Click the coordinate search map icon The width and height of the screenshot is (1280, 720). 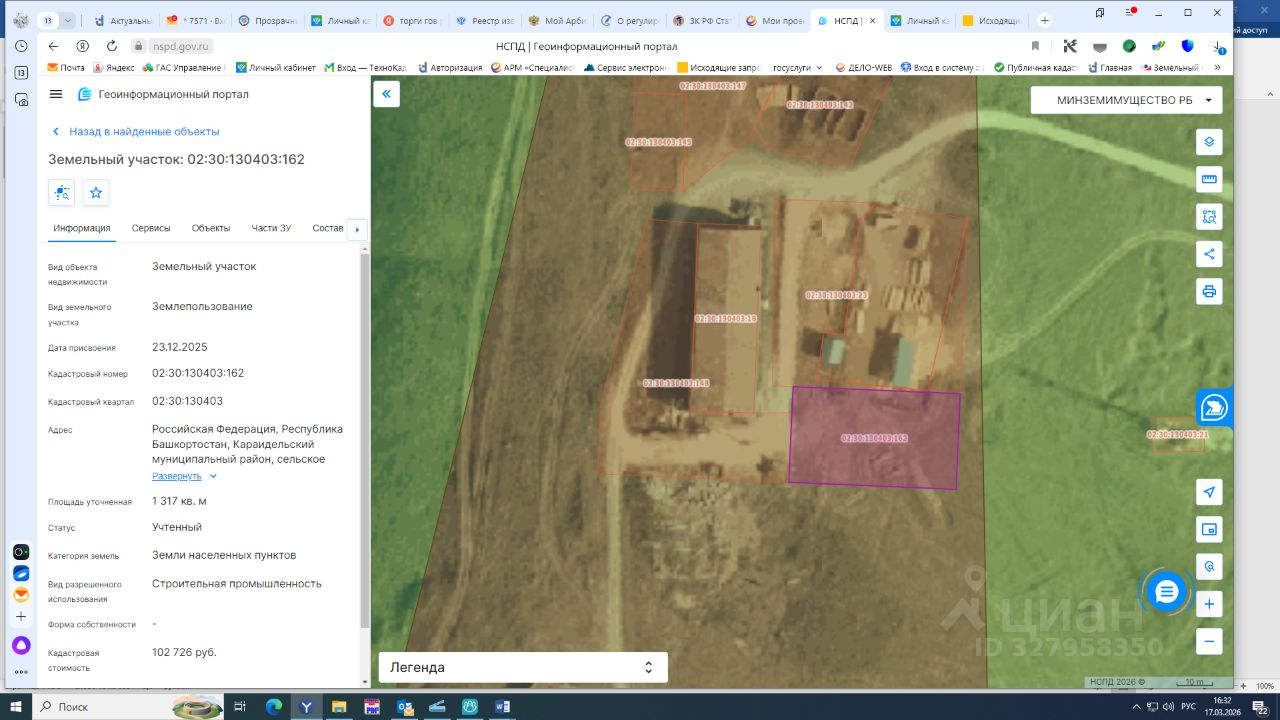(1209, 567)
